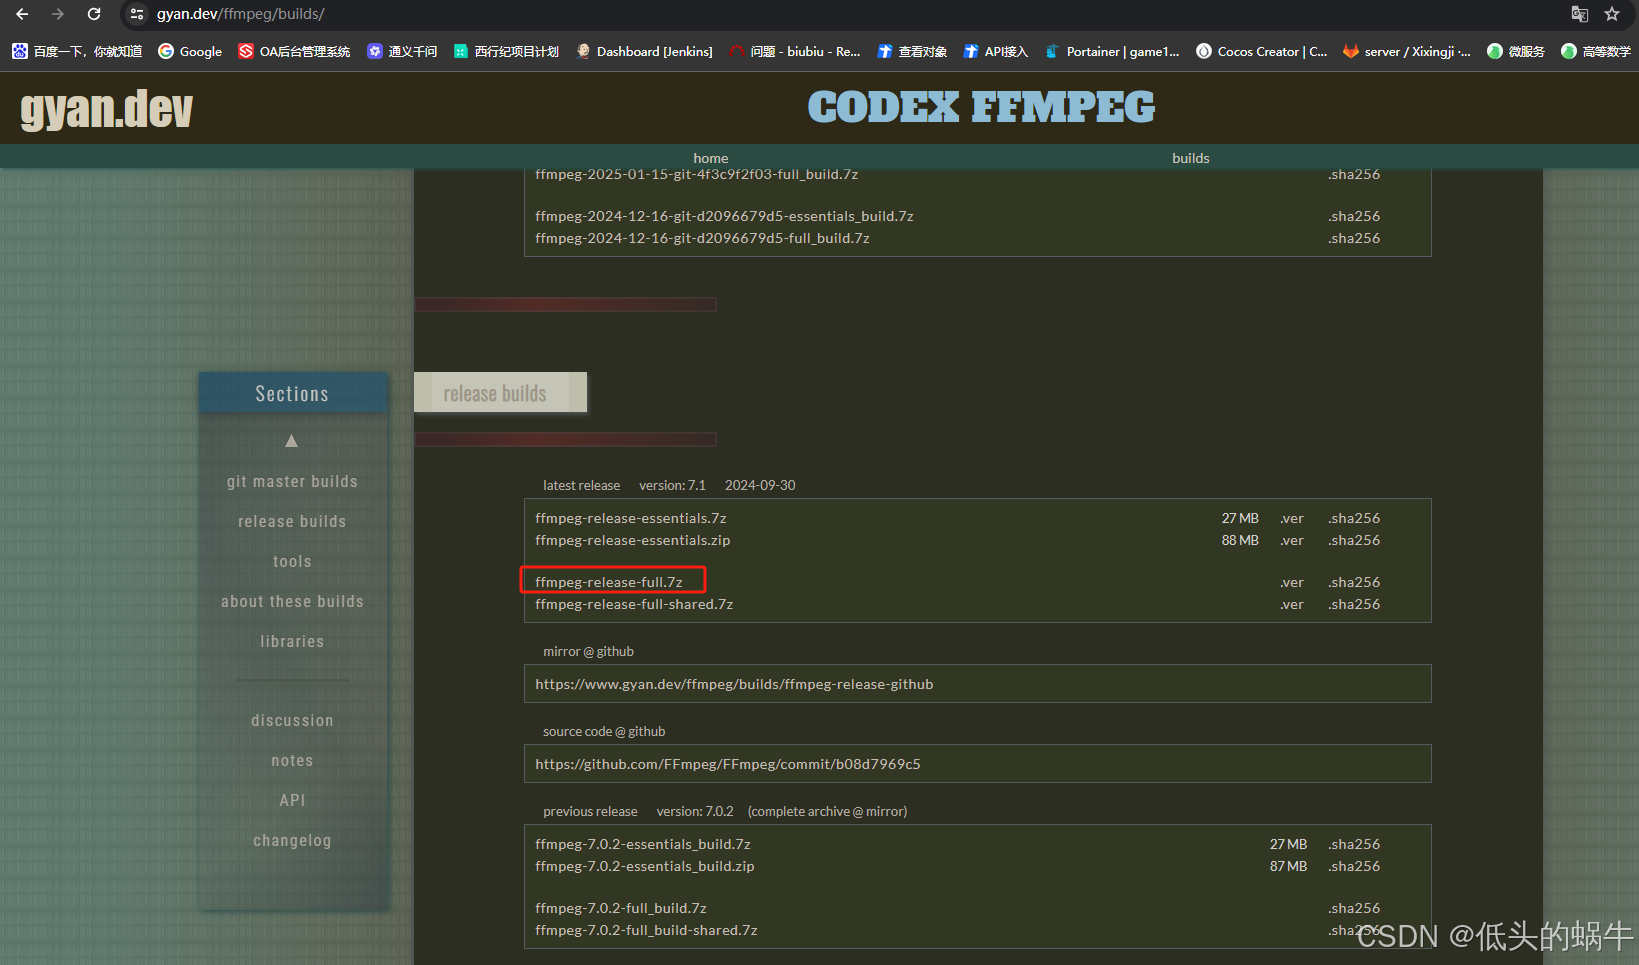Open the 通义千问 bookmark
Screen dimensions: 1639x965
402,51
